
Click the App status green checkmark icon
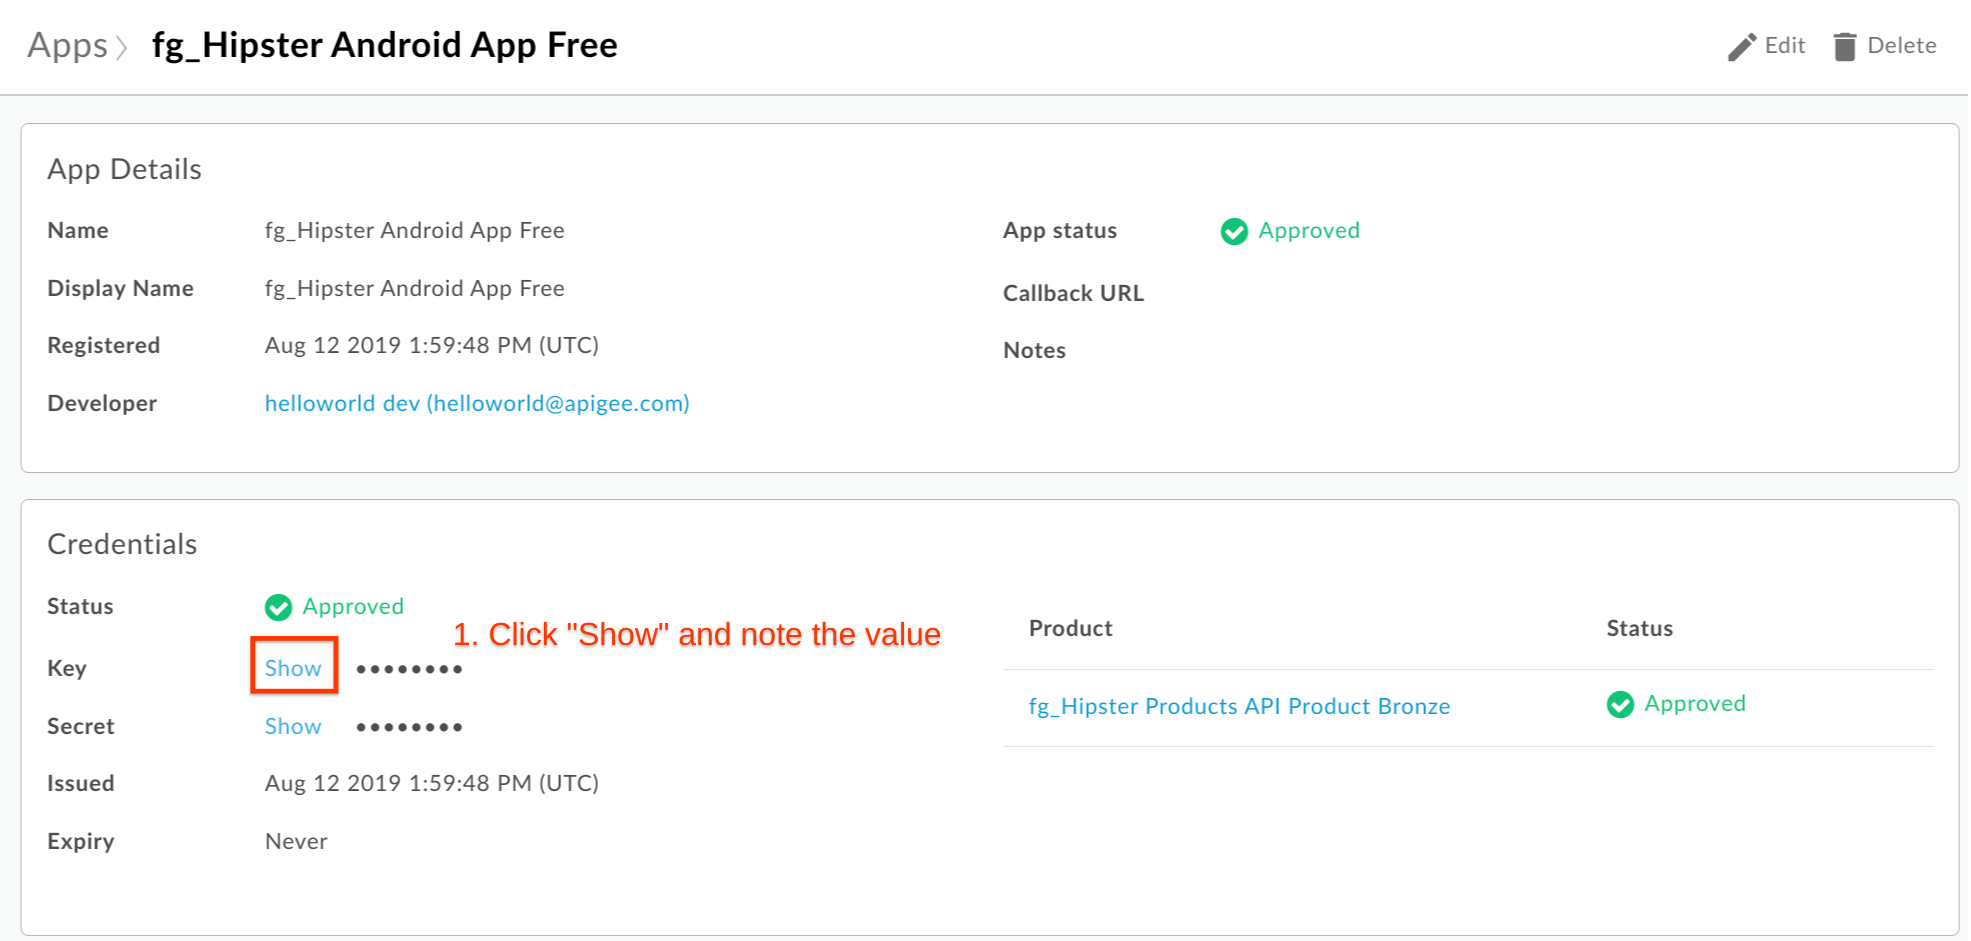tap(1234, 231)
